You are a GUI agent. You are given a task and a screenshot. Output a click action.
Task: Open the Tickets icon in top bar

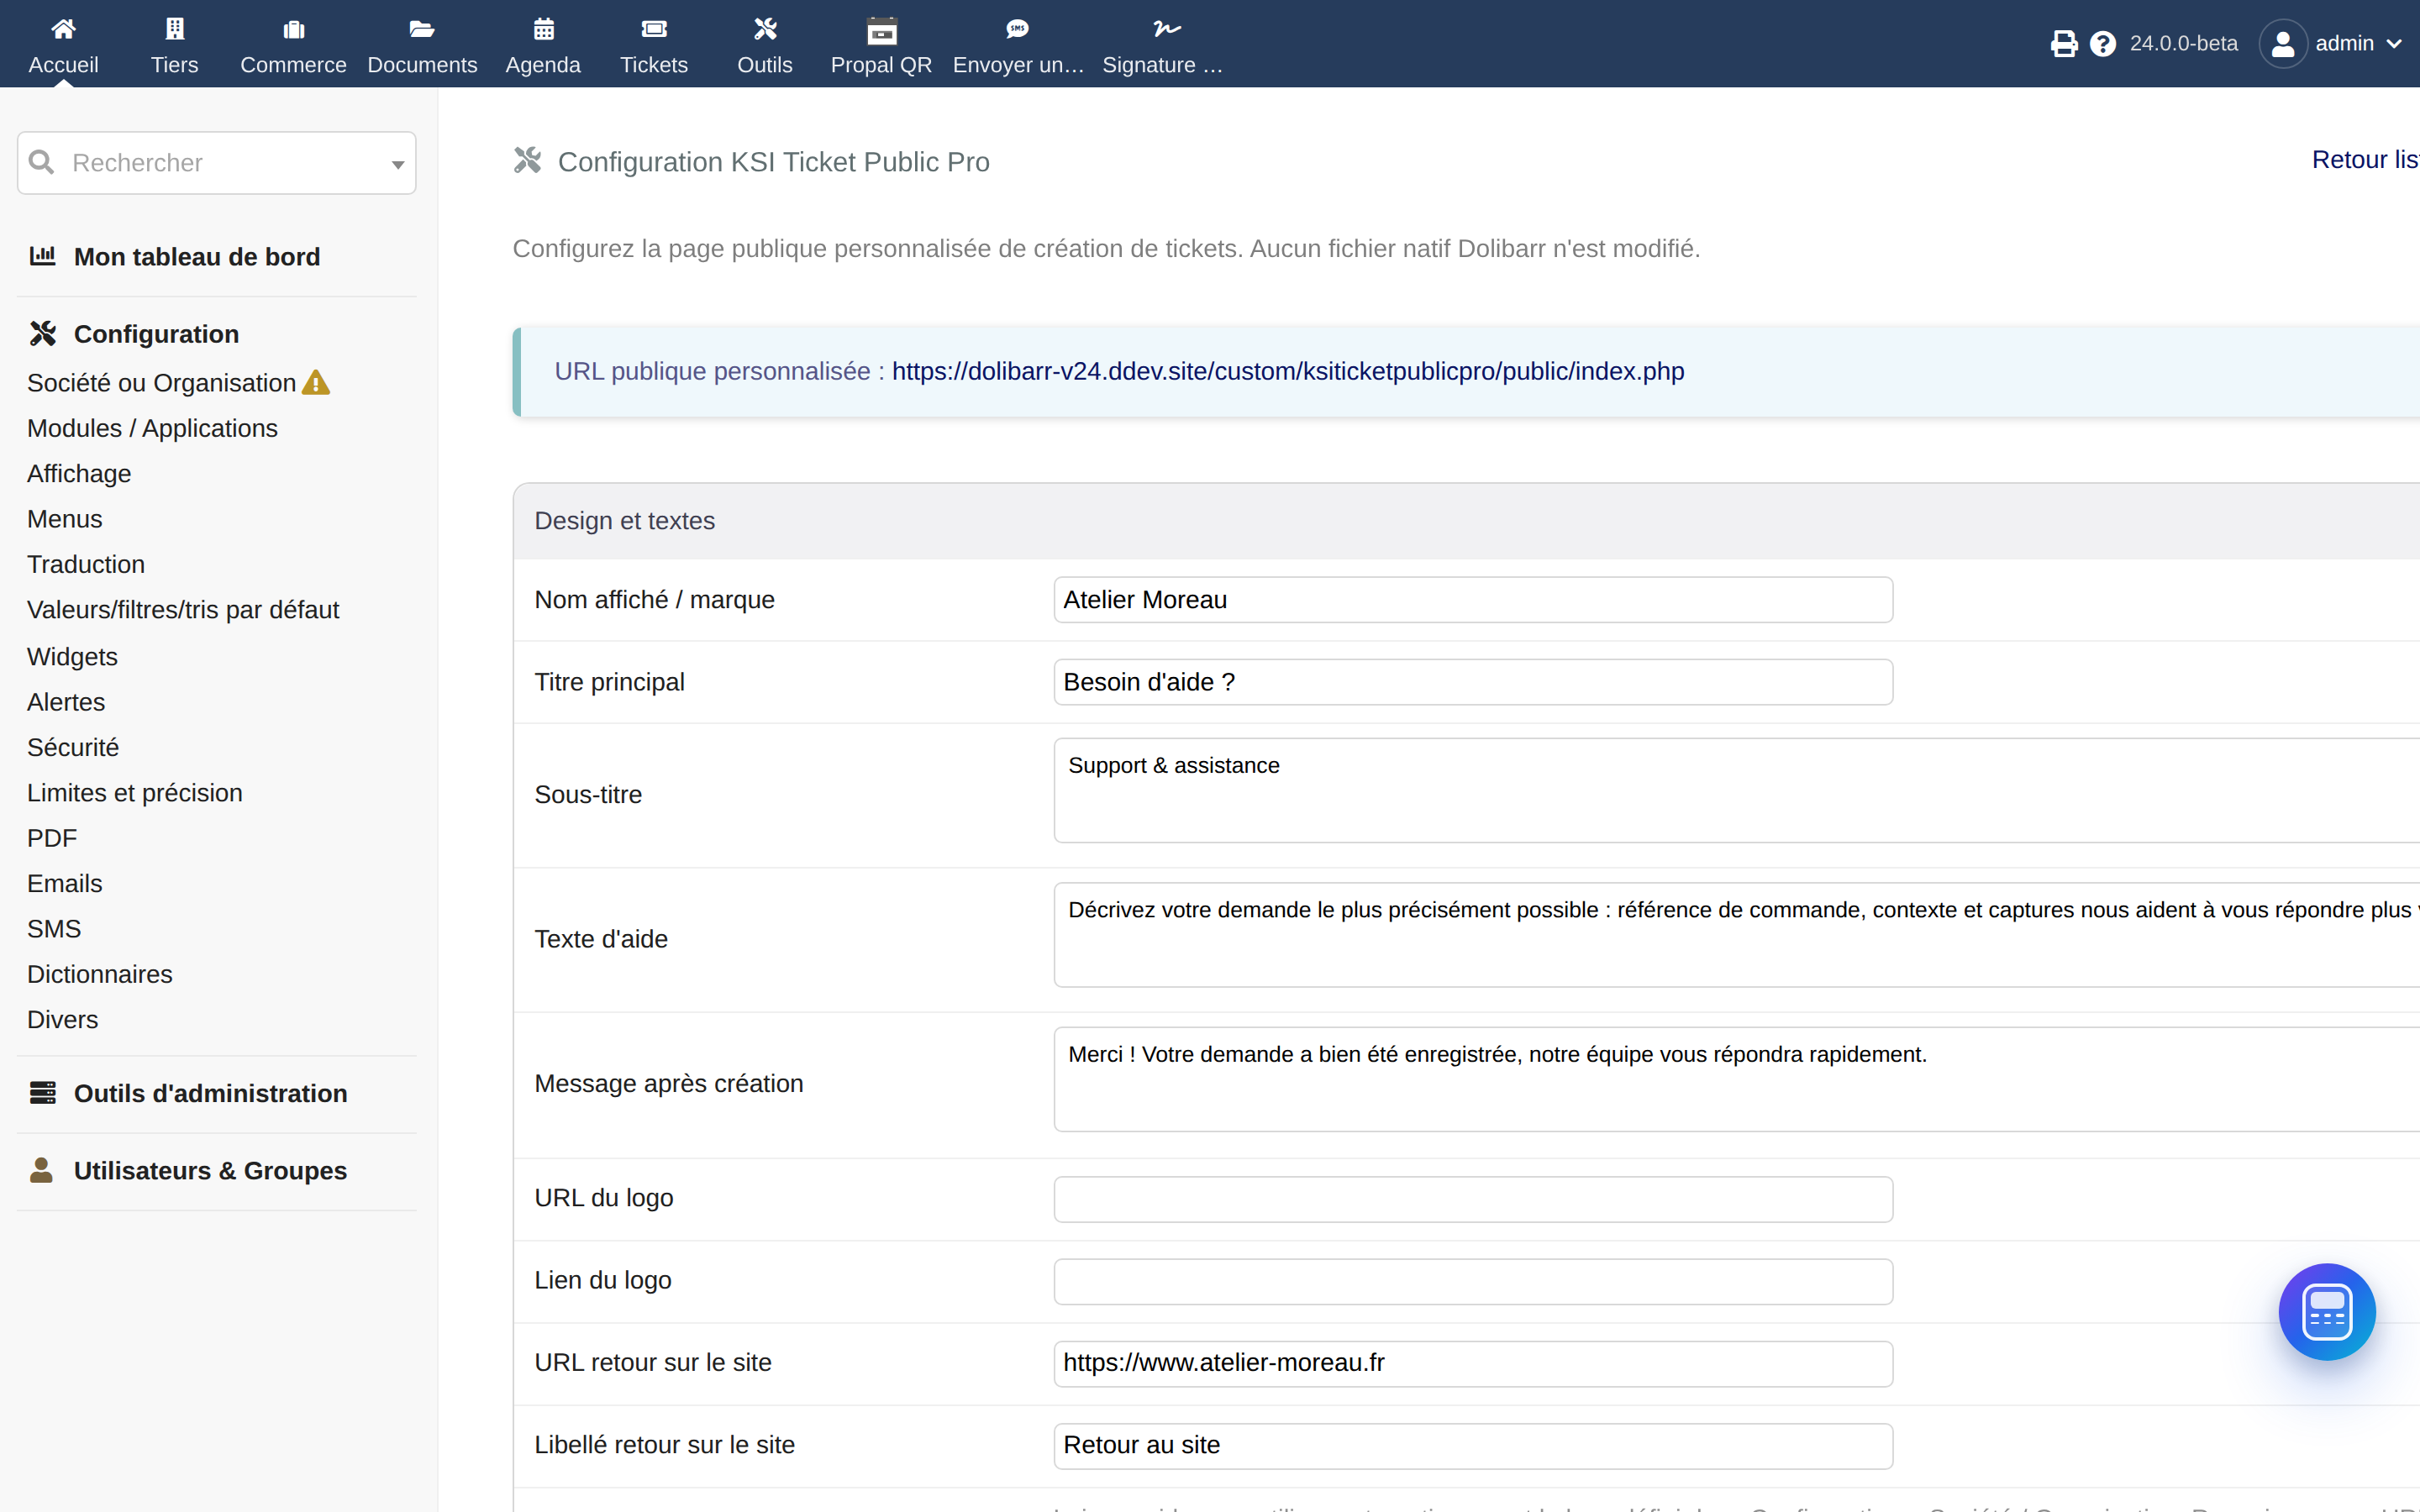(654, 29)
